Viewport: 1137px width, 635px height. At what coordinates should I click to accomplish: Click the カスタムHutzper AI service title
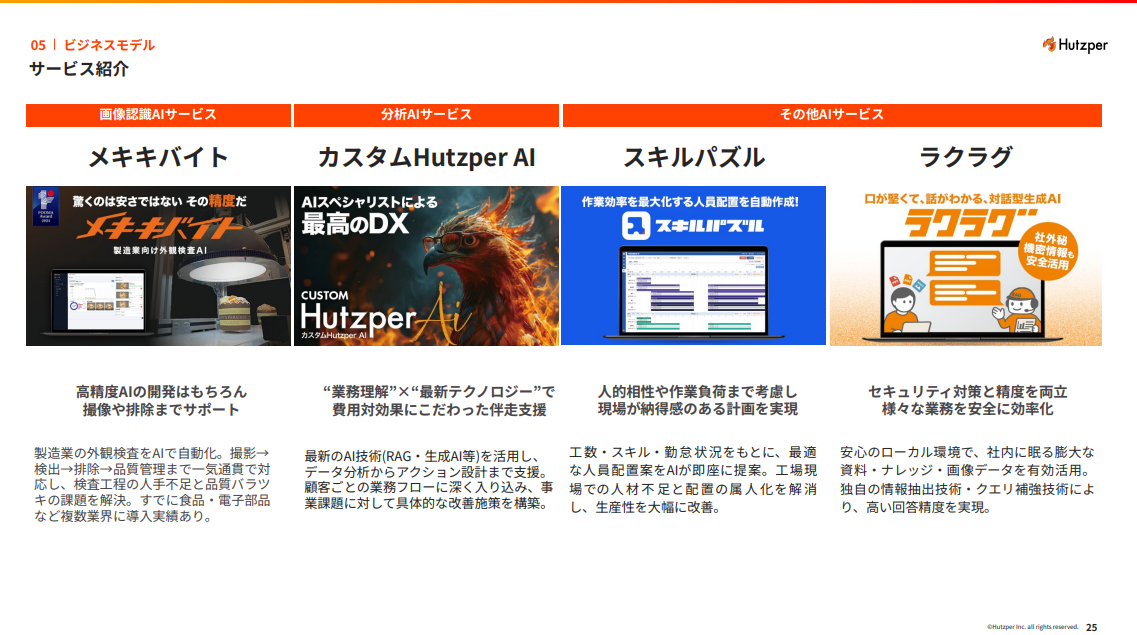[x=426, y=157]
